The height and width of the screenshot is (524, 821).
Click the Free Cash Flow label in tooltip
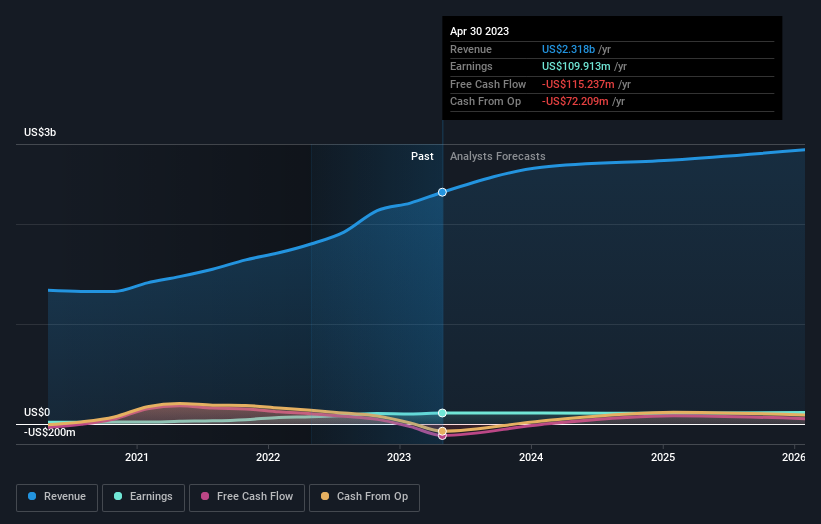[x=488, y=84]
